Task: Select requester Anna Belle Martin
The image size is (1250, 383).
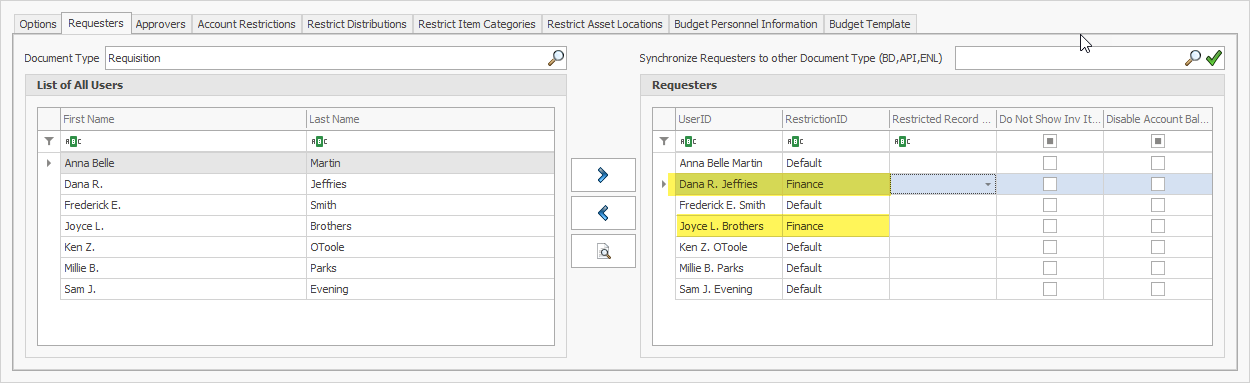Action: pos(728,162)
